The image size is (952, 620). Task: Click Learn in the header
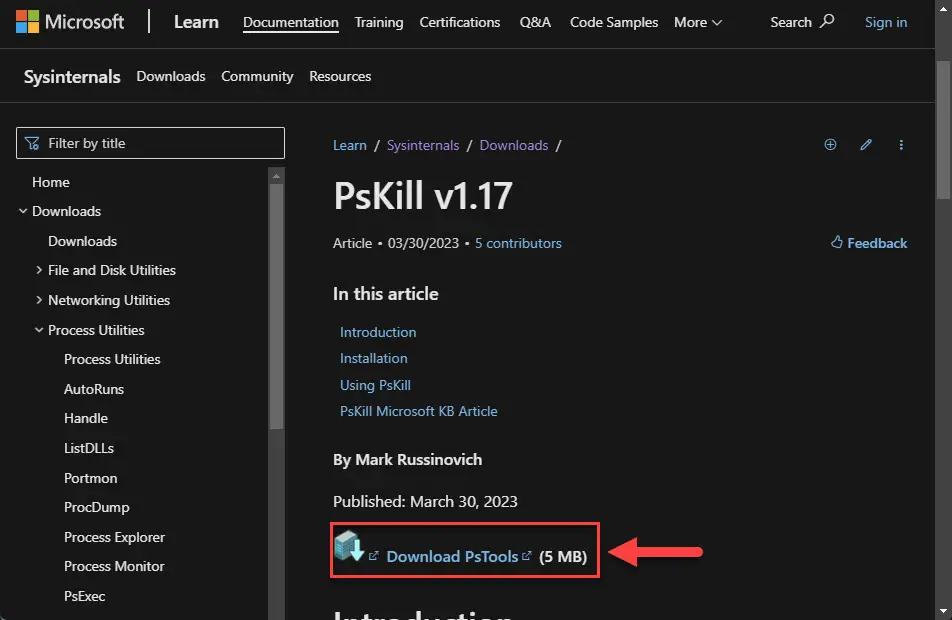(x=196, y=22)
